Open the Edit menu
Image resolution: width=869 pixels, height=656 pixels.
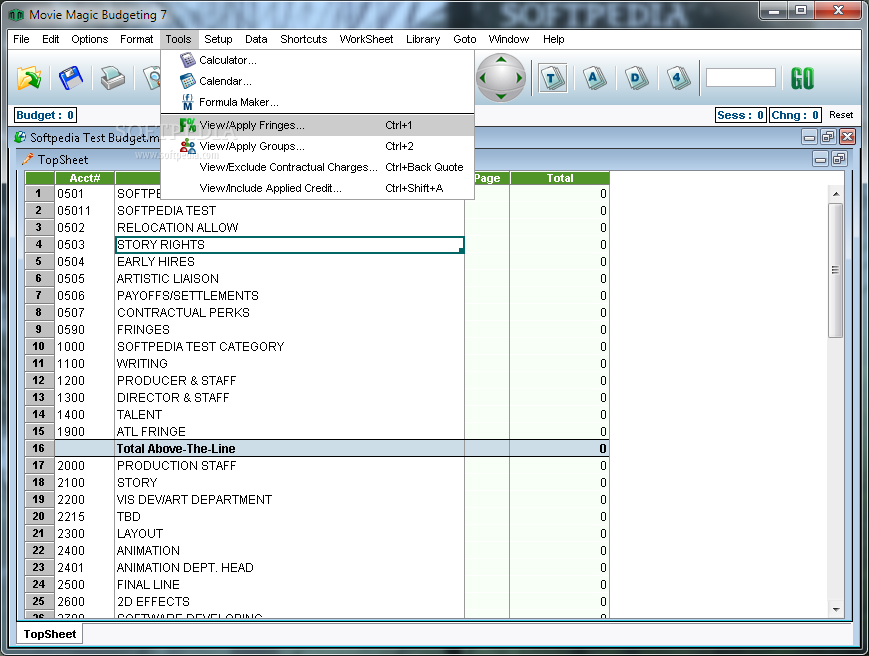50,39
